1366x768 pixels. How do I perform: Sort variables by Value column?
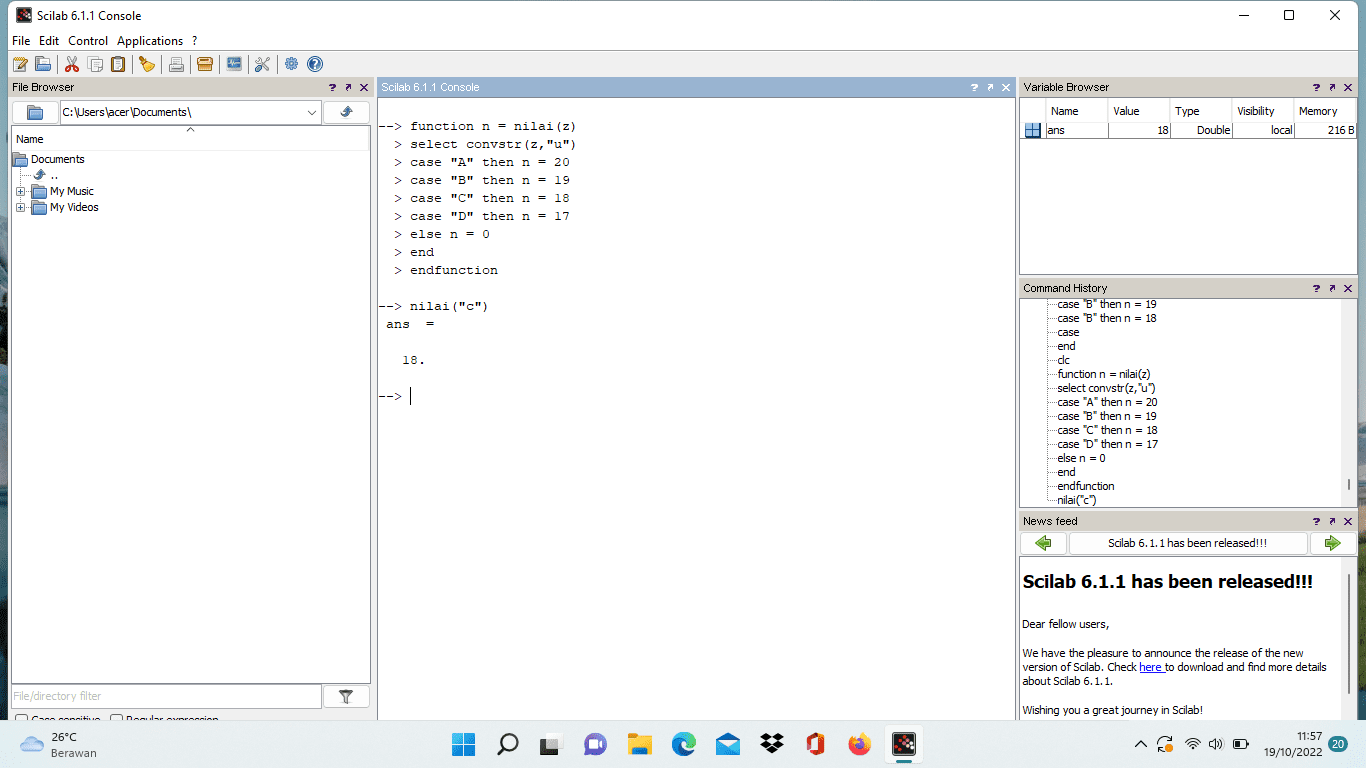[1139, 111]
